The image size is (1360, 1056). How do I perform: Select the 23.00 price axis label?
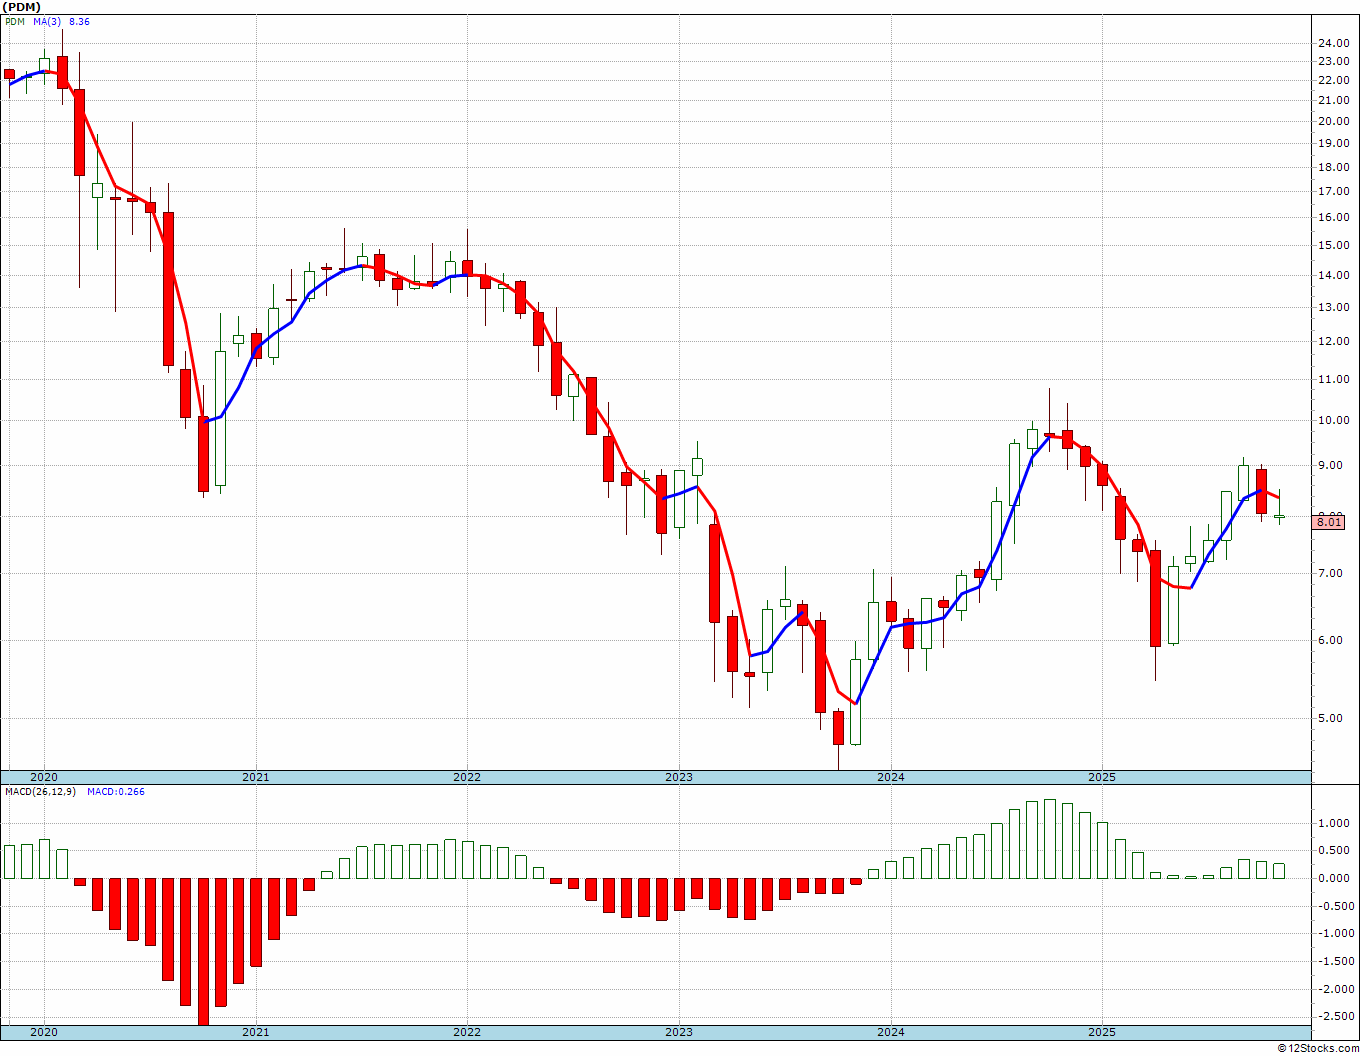pos(1333,62)
